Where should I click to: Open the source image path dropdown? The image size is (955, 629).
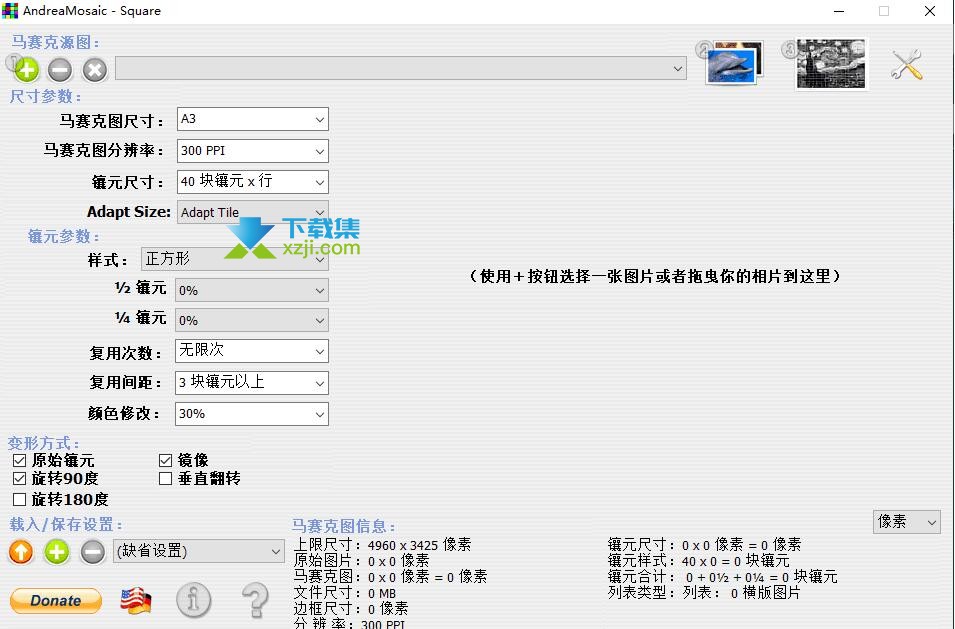pyautogui.click(x=401, y=68)
